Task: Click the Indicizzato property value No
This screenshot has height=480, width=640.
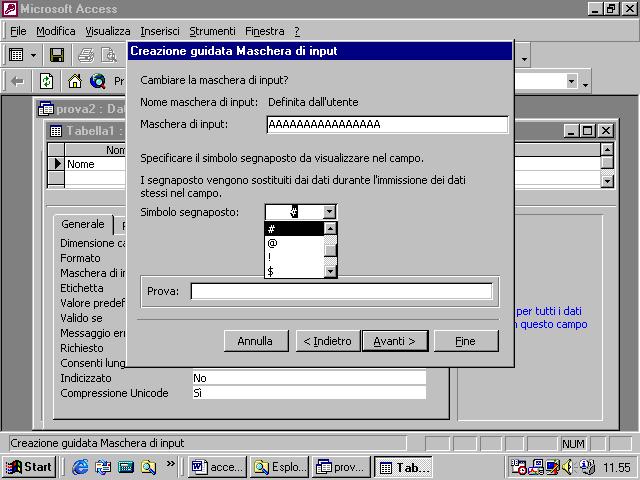Action: [x=309, y=378]
